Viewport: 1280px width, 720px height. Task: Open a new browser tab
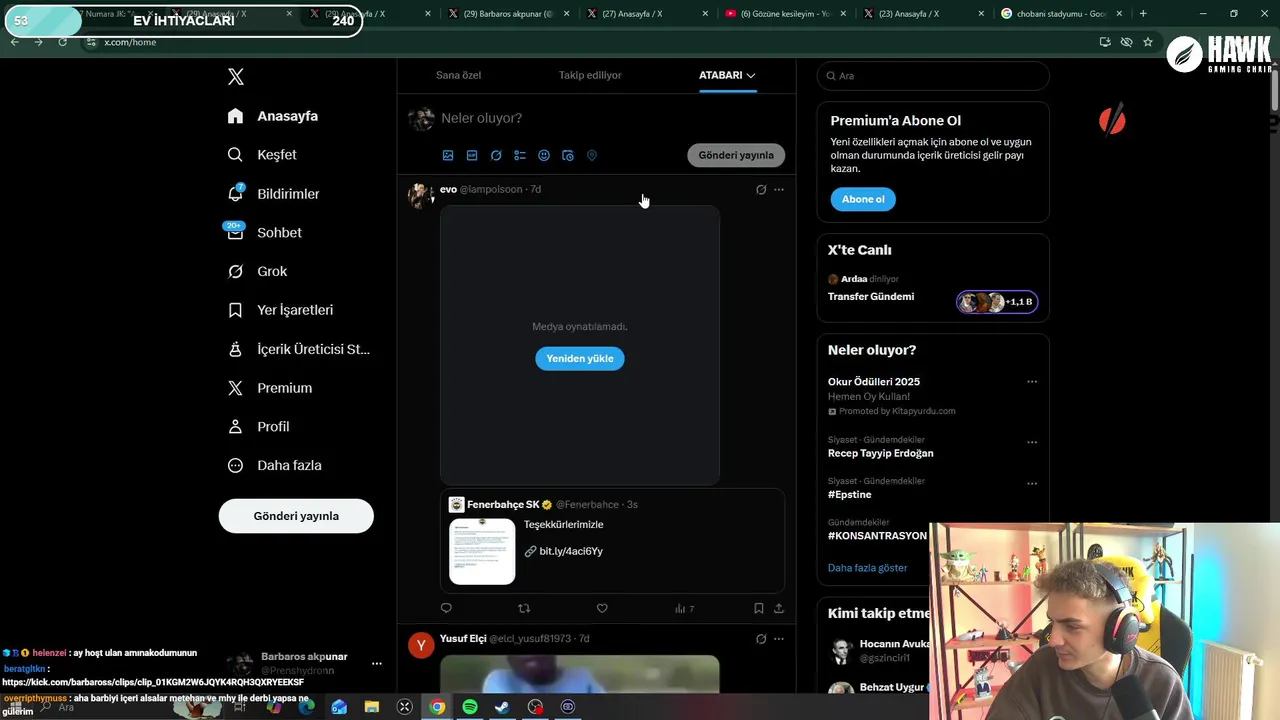point(1143,14)
